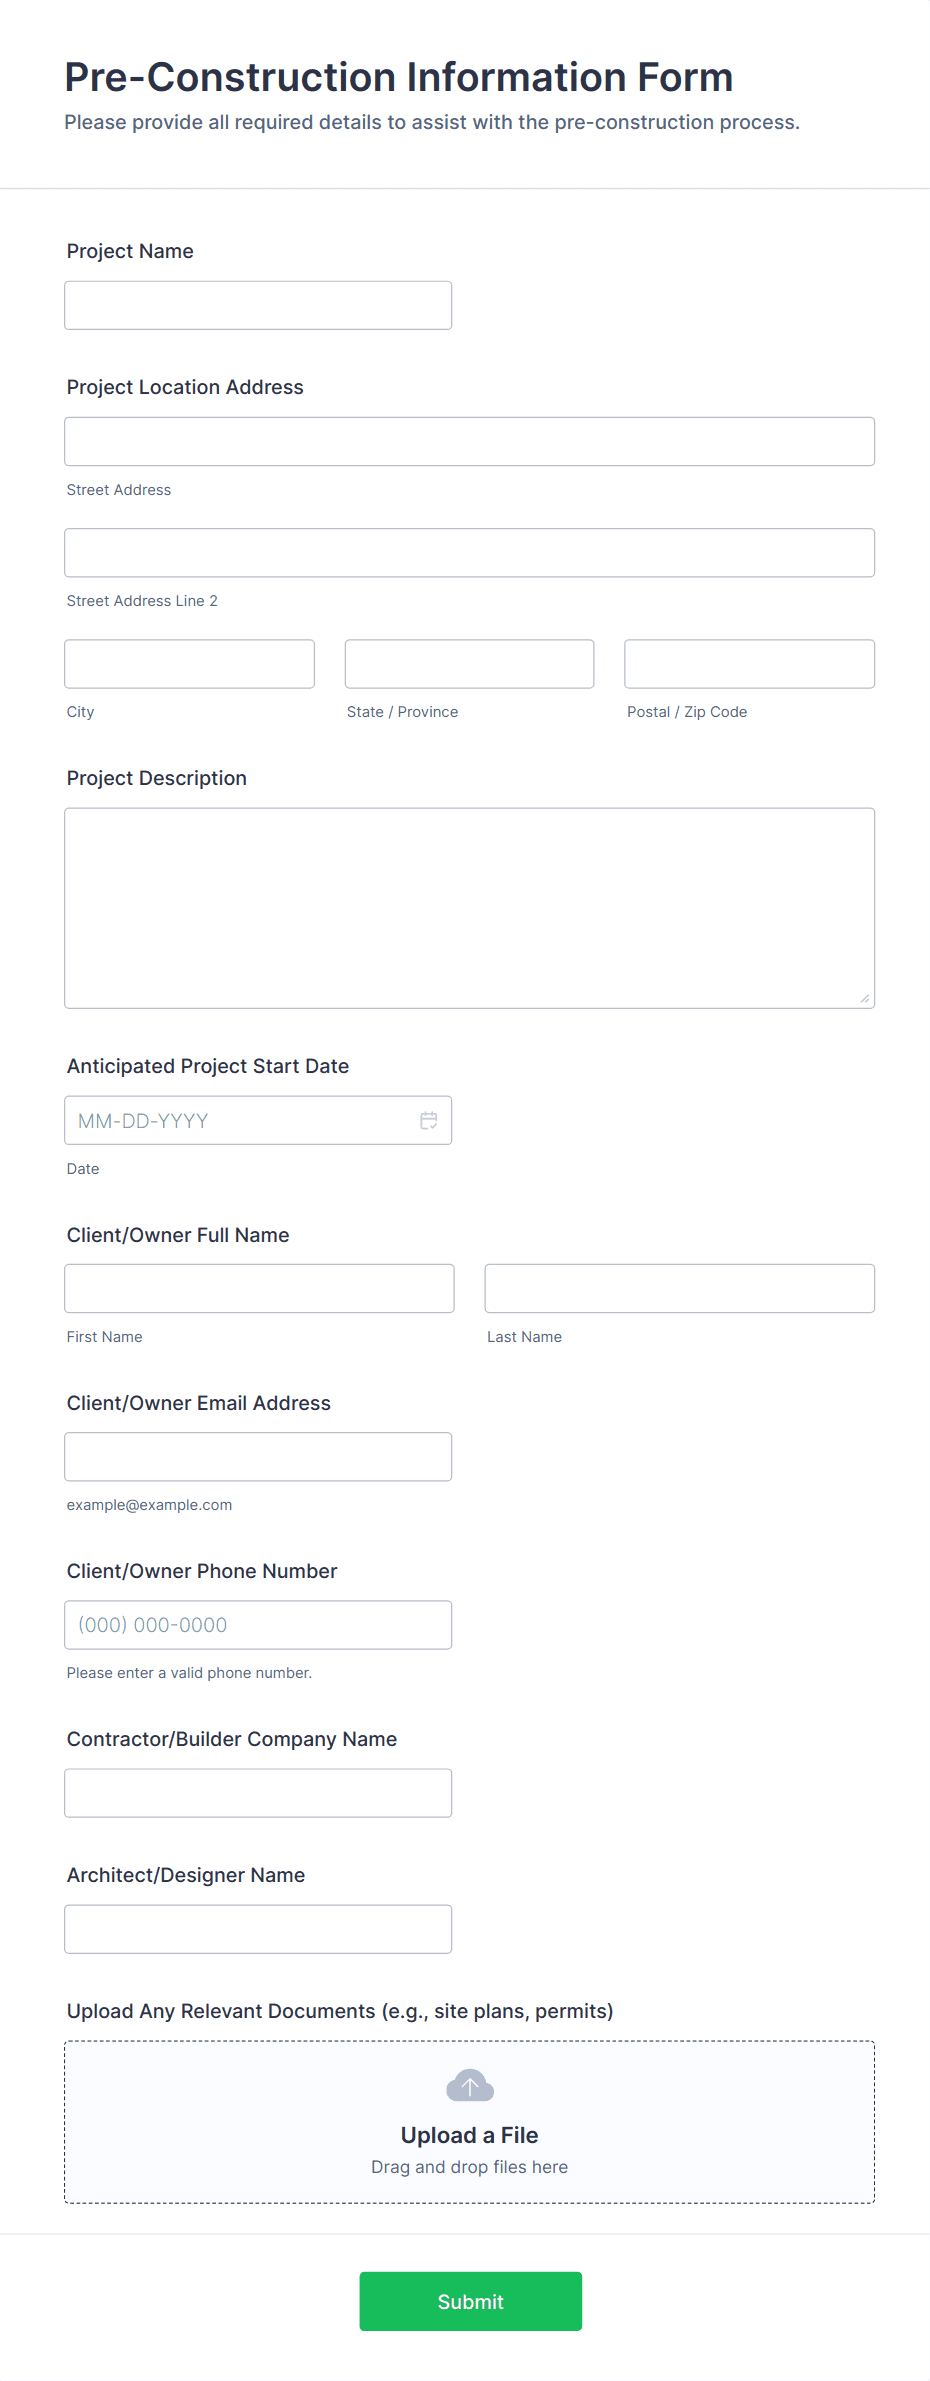Select the City input box
Image resolution: width=930 pixels, height=2381 pixels.
(x=188, y=663)
